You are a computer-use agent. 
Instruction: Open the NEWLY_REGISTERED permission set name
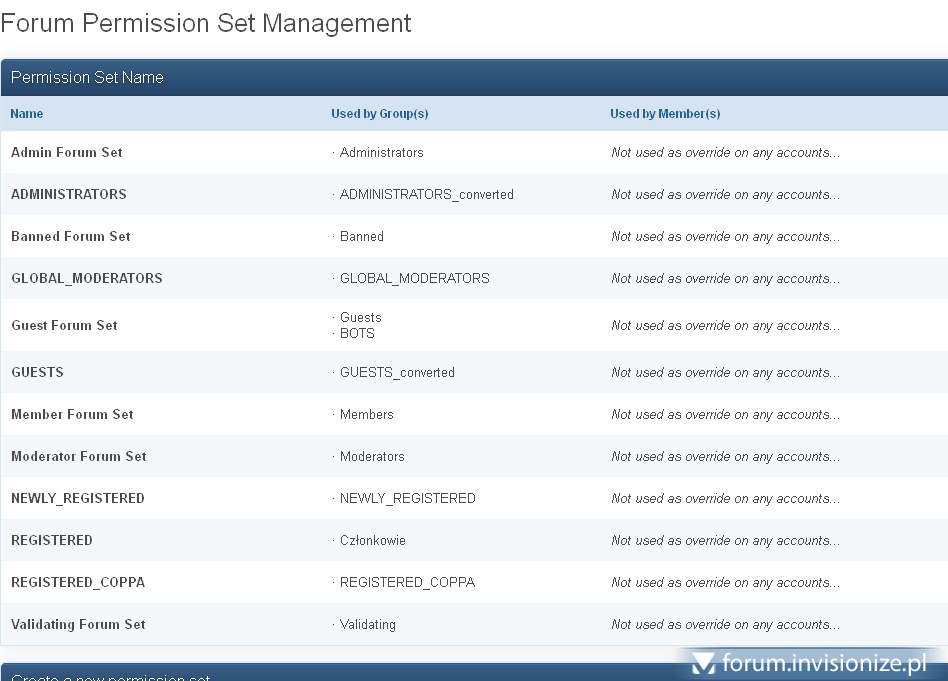click(78, 499)
